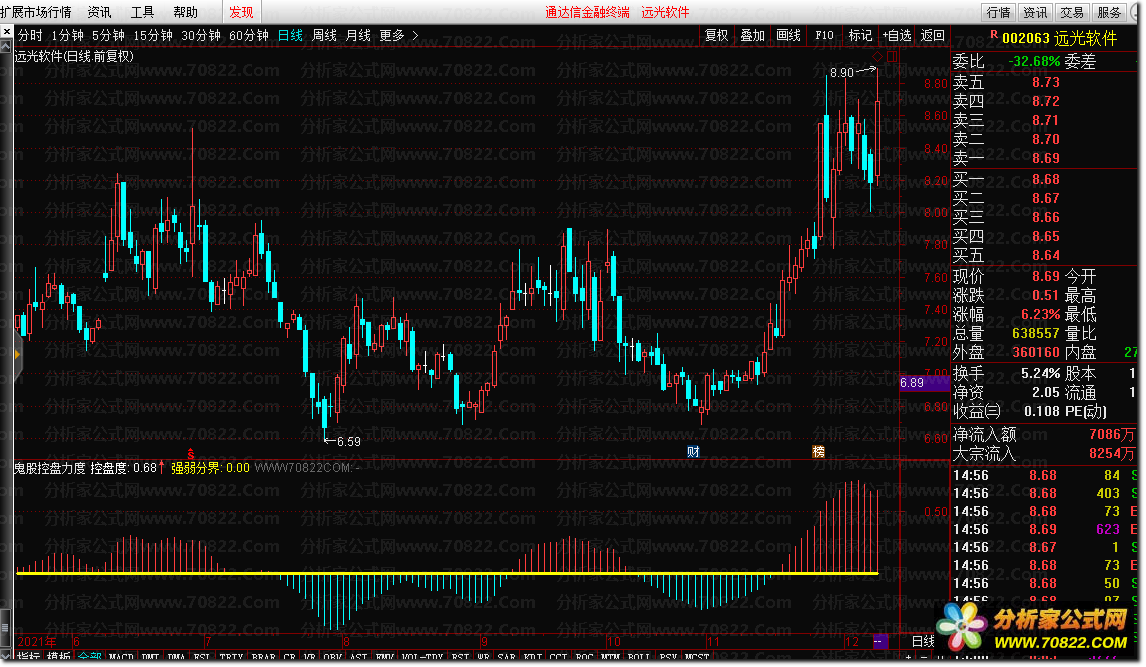Switch to the 分时 intraday view
Screen dimensions: 1146x667
point(30,35)
